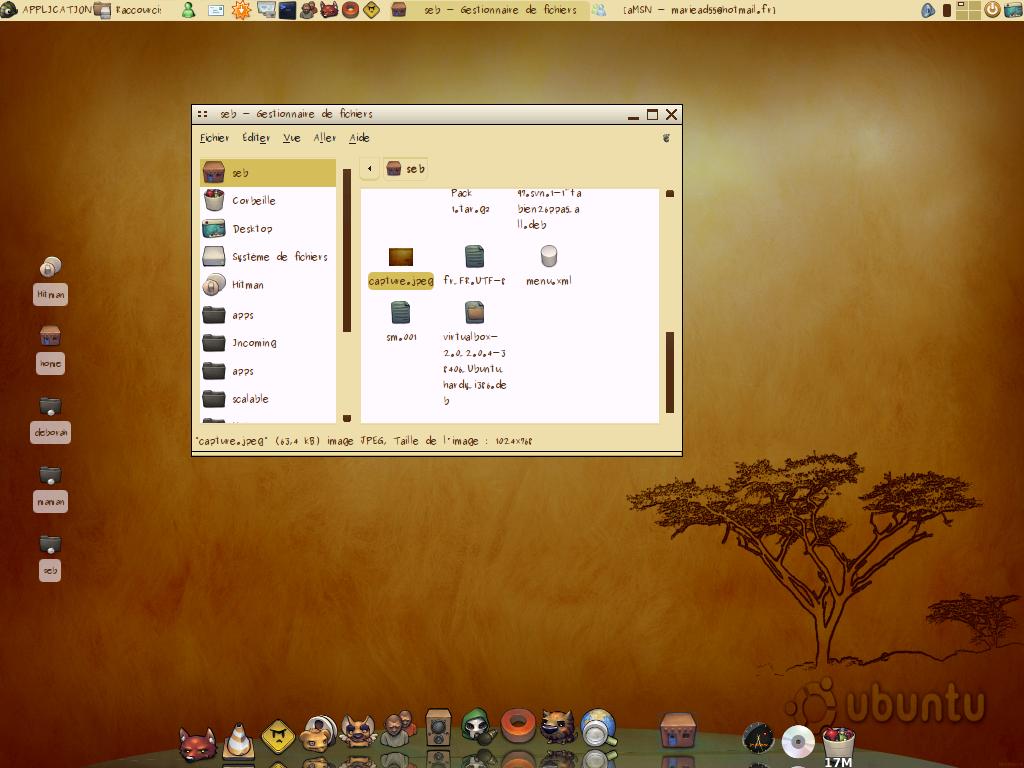Click the terminal launcher in top panel

click(x=287, y=10)
